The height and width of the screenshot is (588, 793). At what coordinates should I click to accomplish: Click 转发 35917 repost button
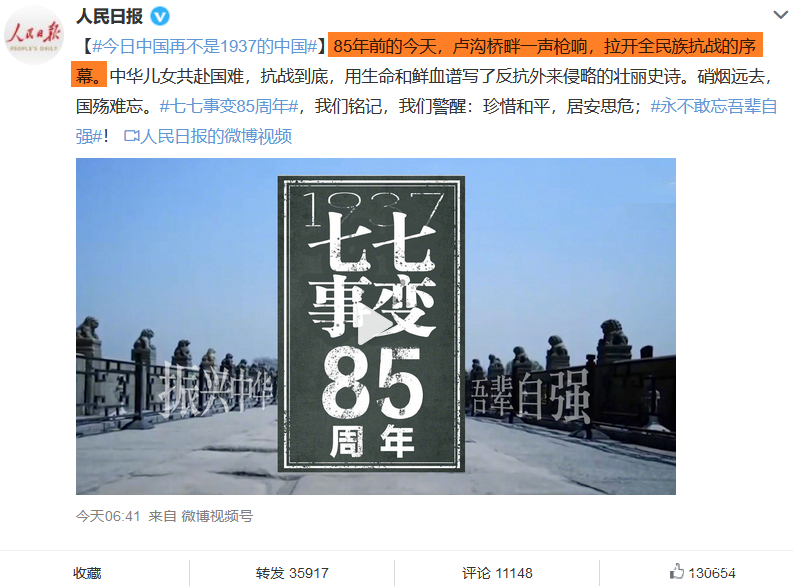click(292, 573)
